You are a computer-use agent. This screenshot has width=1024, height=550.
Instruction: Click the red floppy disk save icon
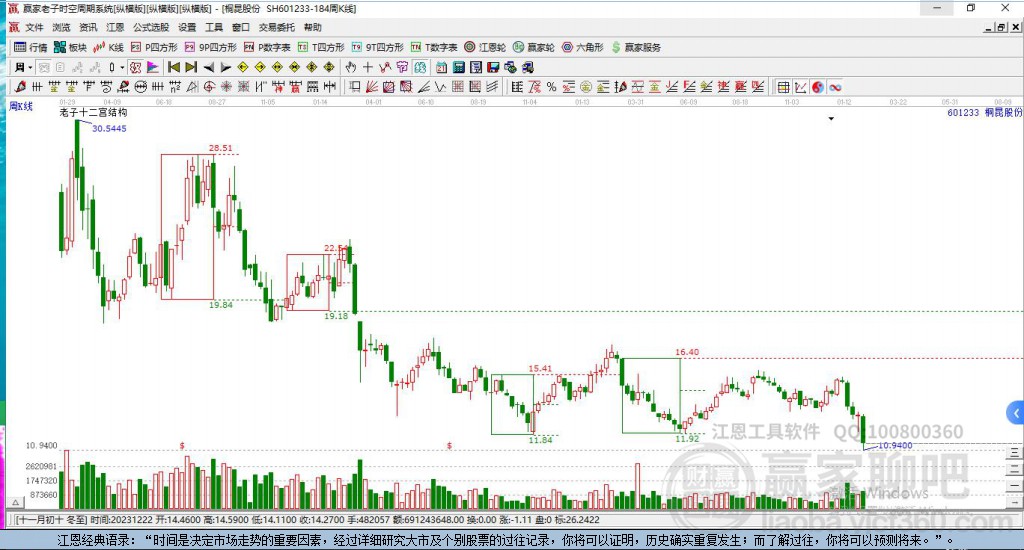tap(493, 67)
